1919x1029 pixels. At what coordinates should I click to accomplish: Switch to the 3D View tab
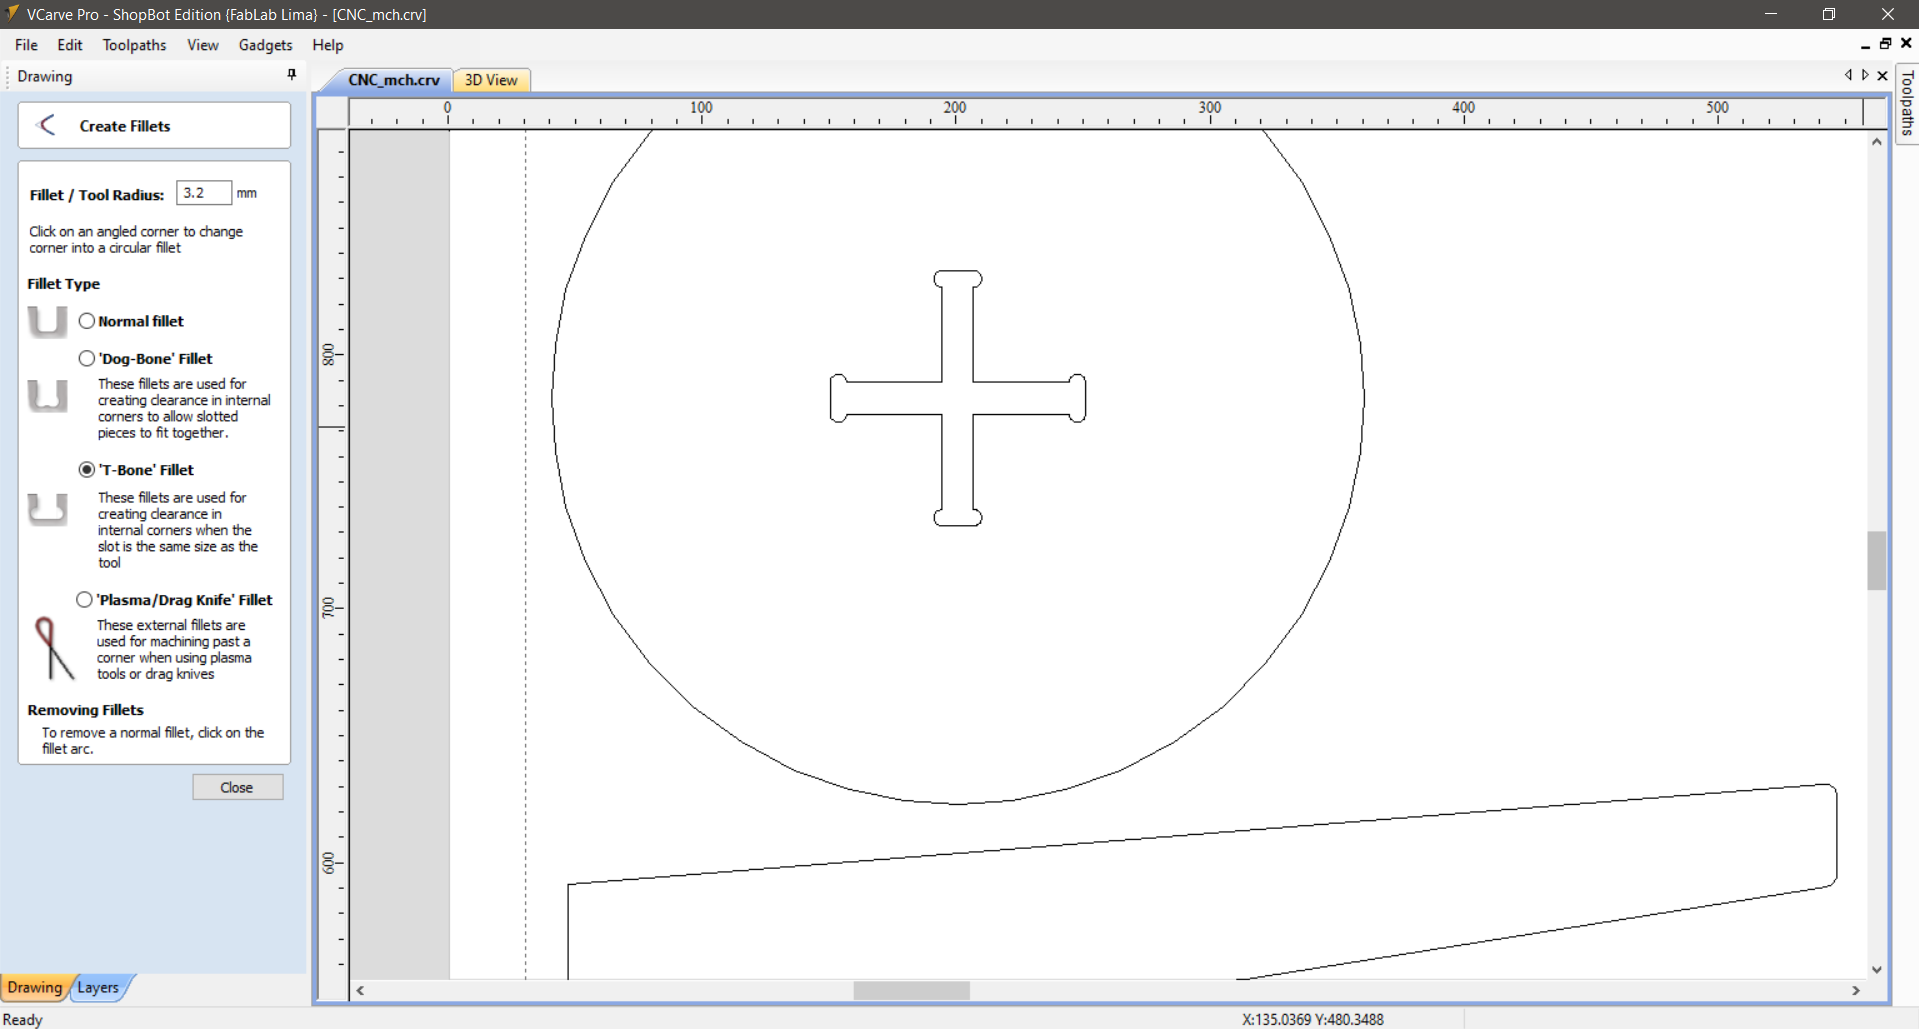[x=491, y=80]
